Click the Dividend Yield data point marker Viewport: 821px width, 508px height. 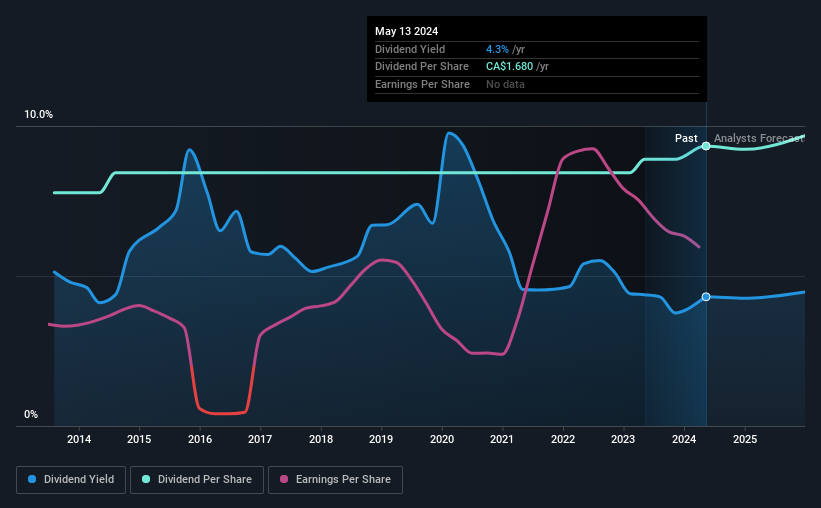[706, 297]
